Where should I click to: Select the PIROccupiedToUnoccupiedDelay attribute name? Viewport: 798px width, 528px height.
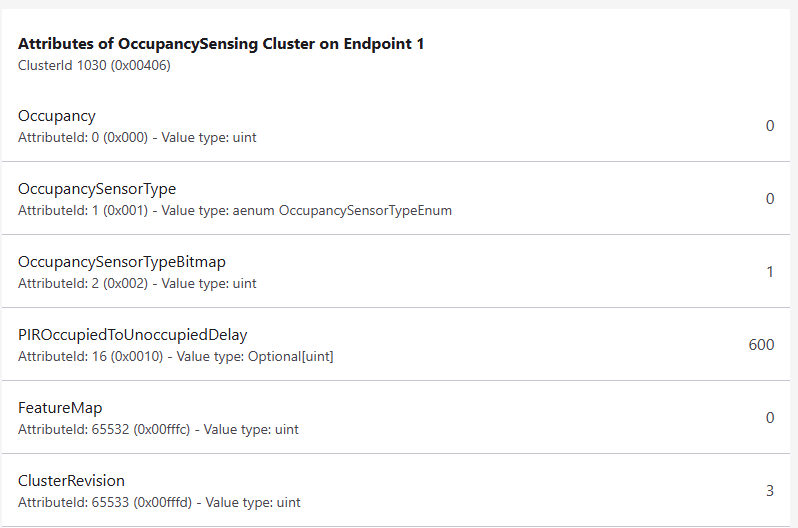coord(133,335)
